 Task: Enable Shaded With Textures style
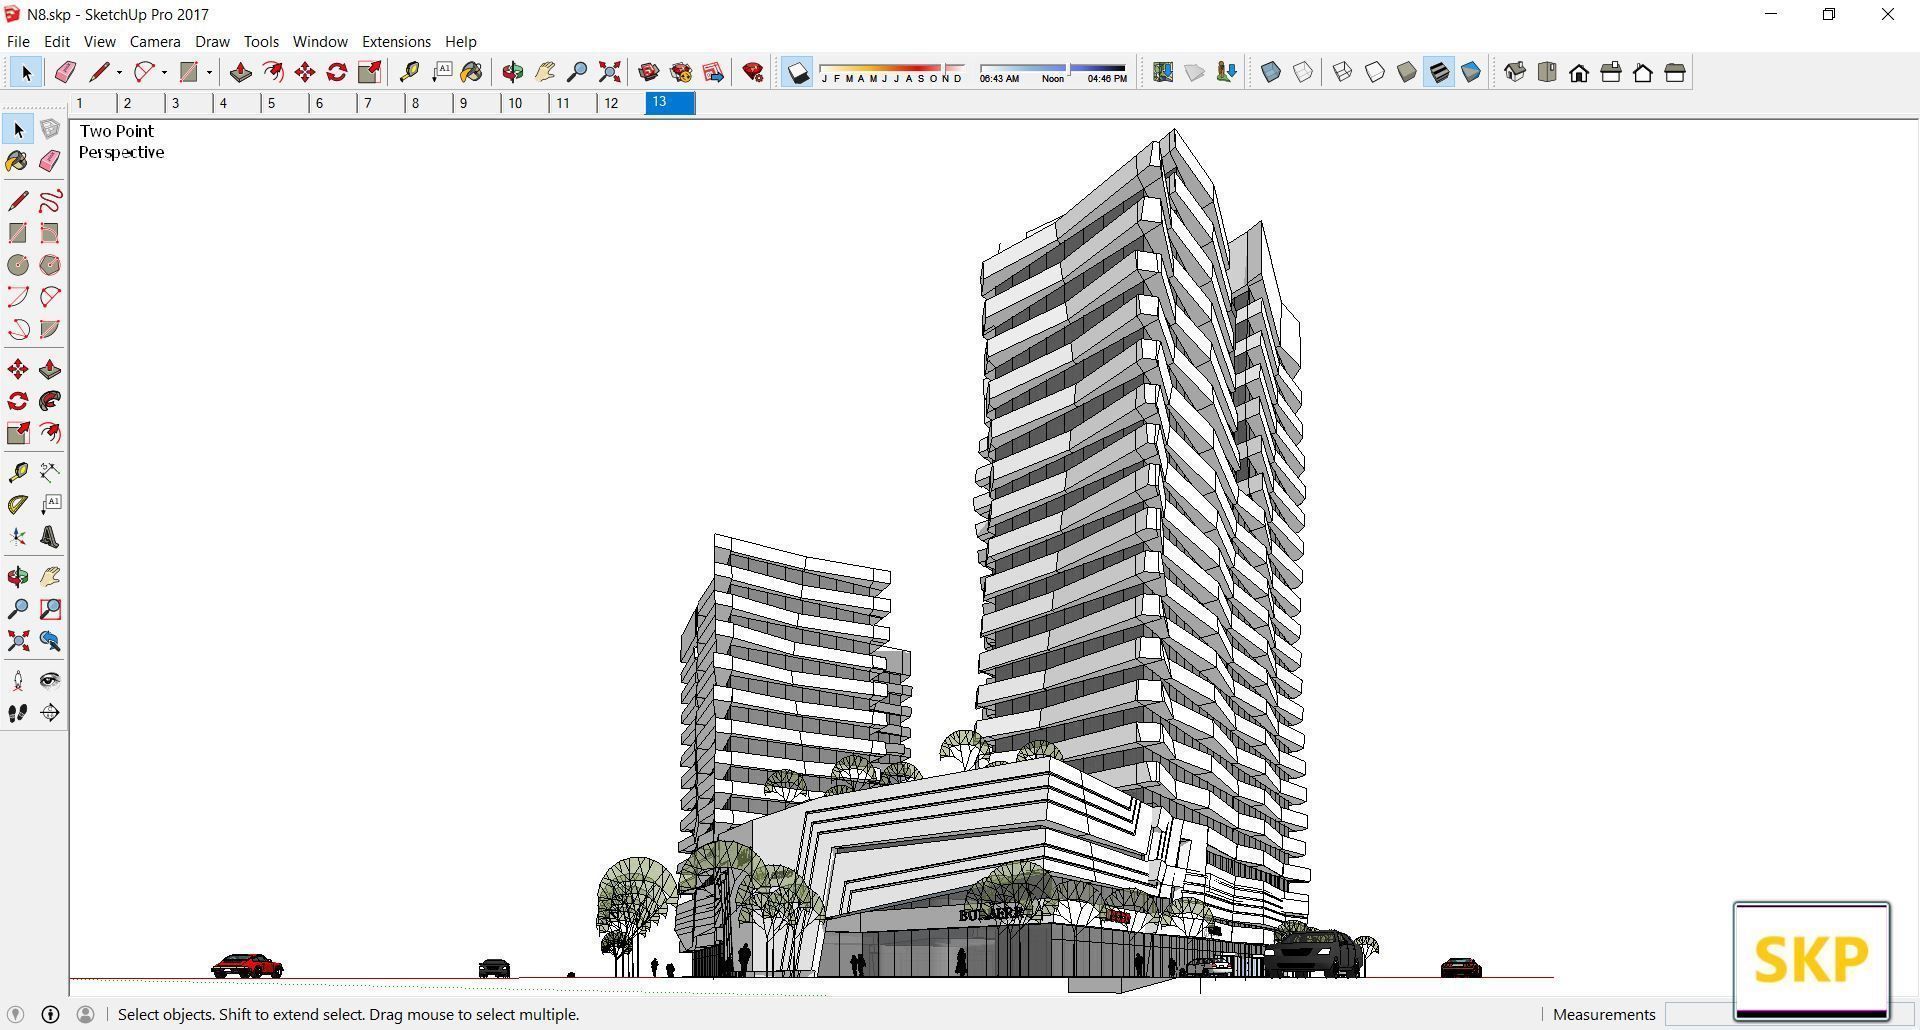(1439, 72)
